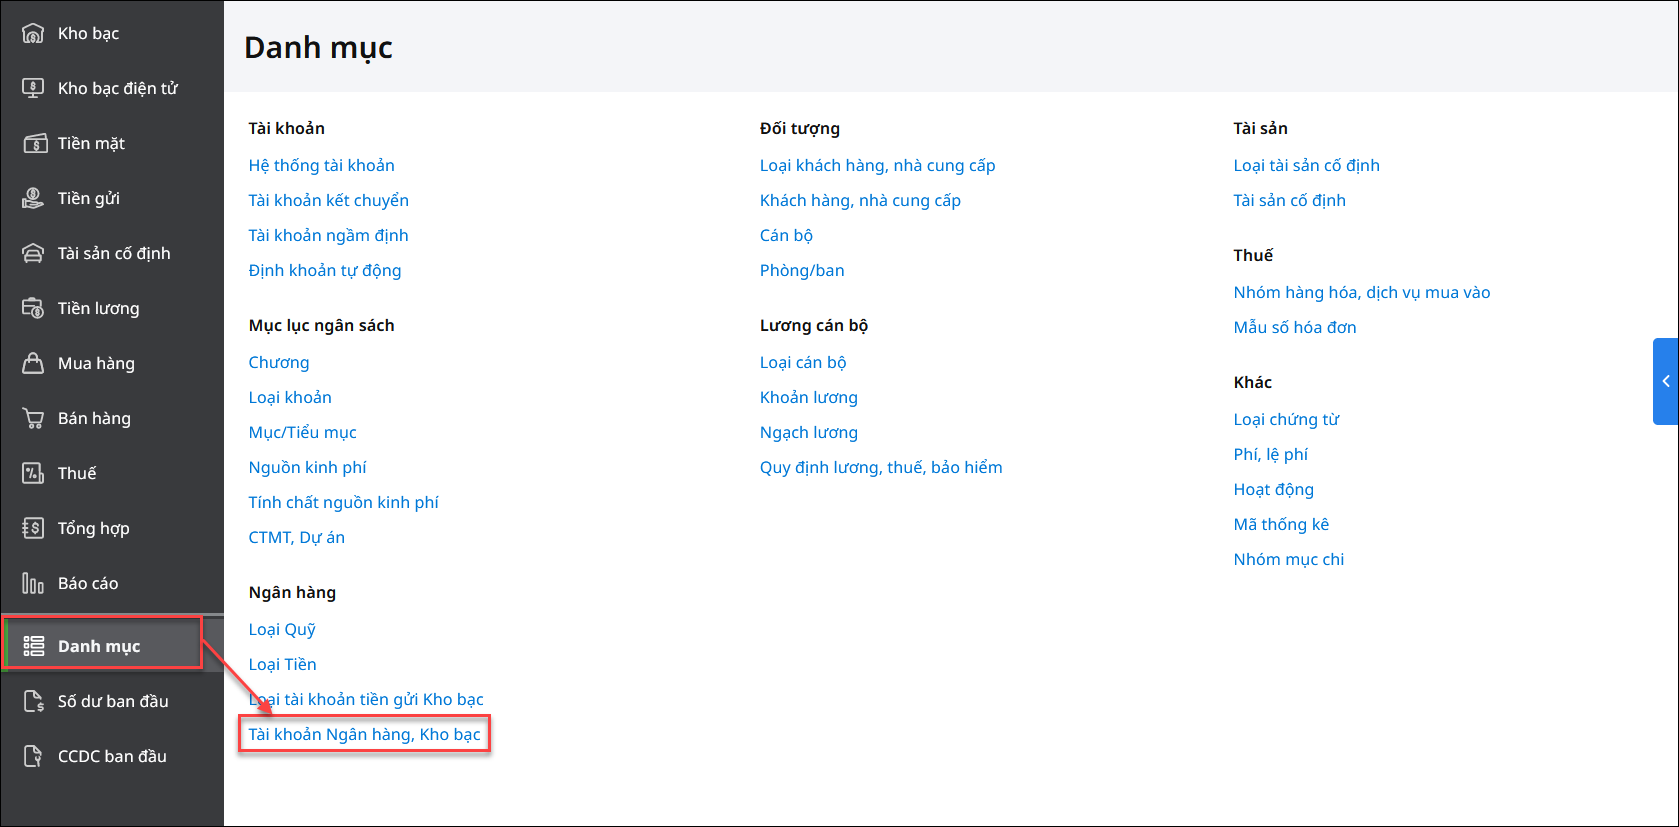Image resolution: width=1679 pixels, height=827 pixels.
Task: Click the Loại khoản link
Action: coord(290,397)
